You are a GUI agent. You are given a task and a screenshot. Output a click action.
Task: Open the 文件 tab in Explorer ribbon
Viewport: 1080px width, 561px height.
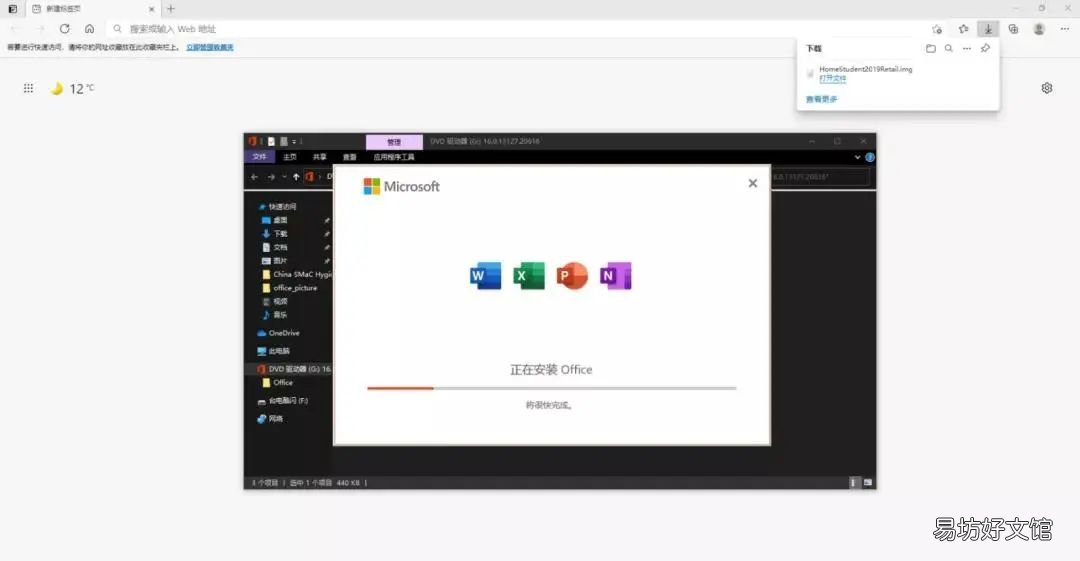[x=259, y=157]
